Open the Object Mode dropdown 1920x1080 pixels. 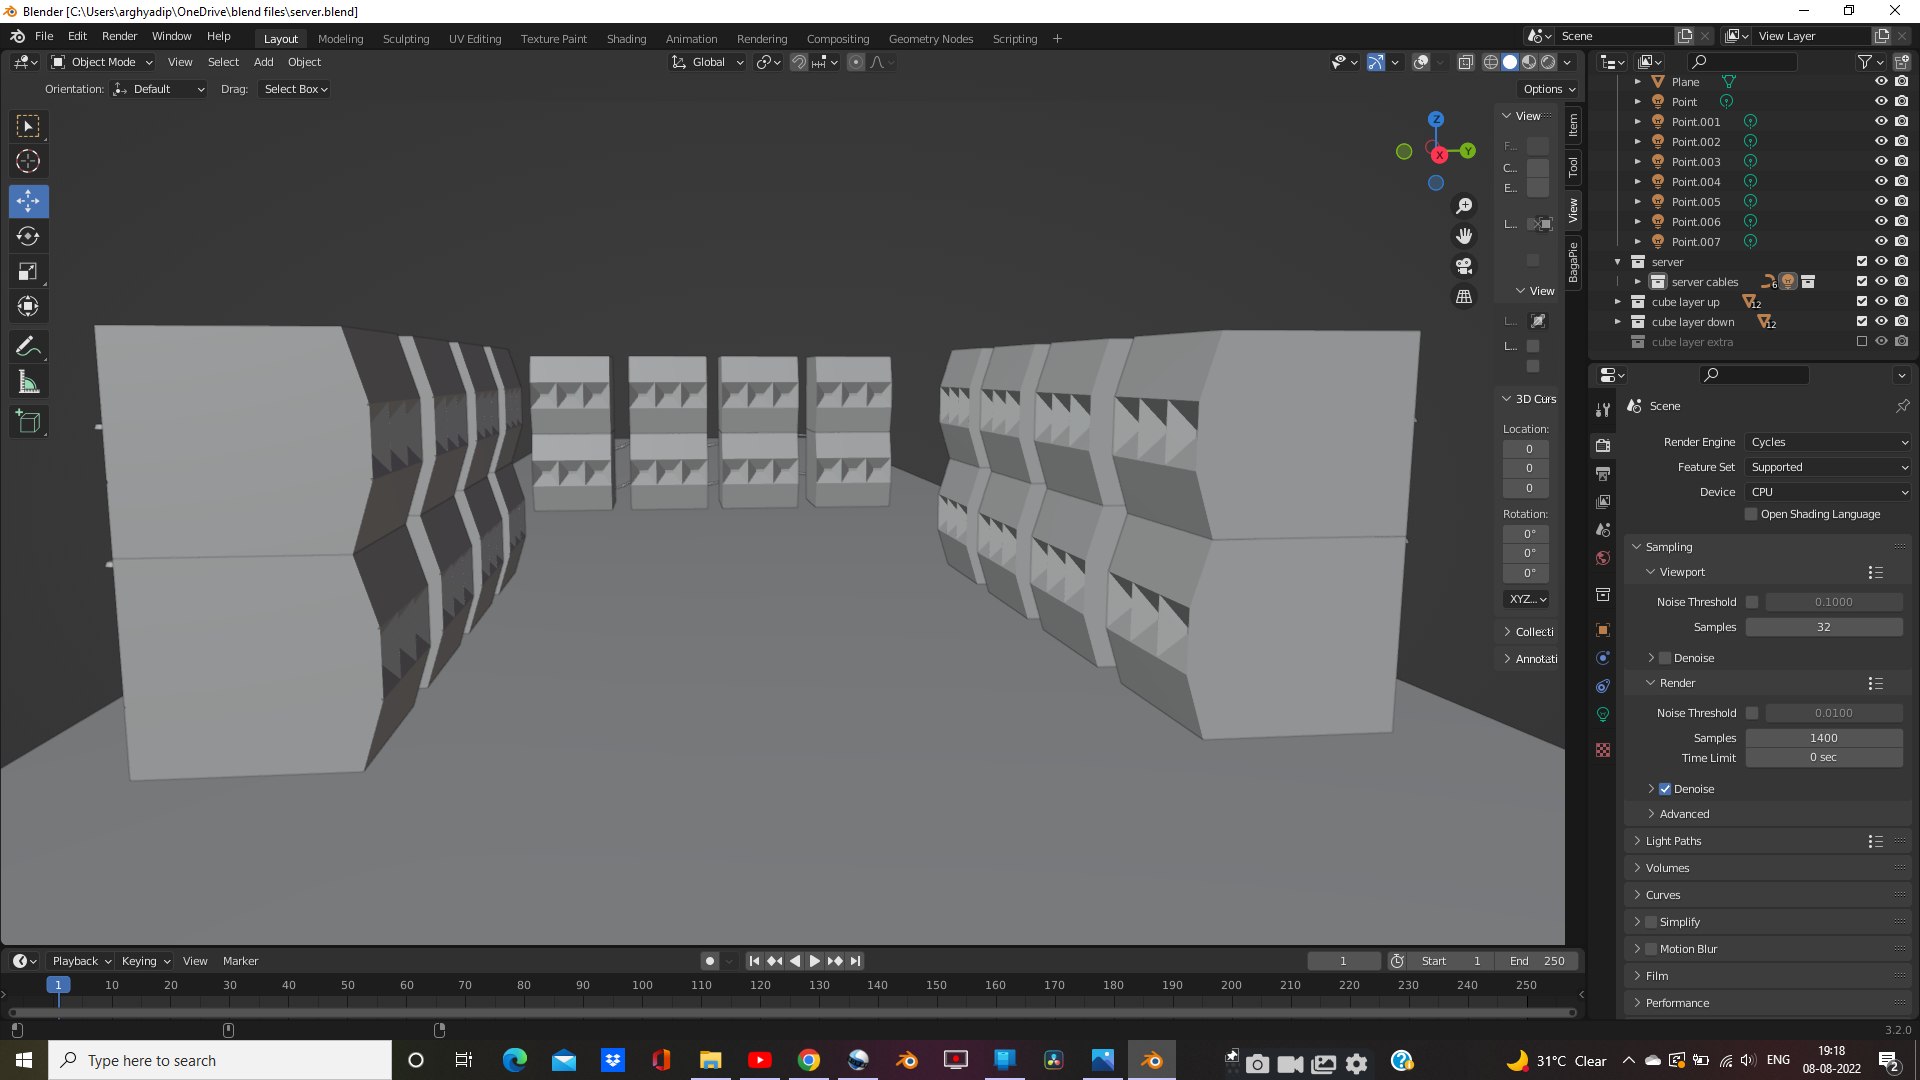102,62
